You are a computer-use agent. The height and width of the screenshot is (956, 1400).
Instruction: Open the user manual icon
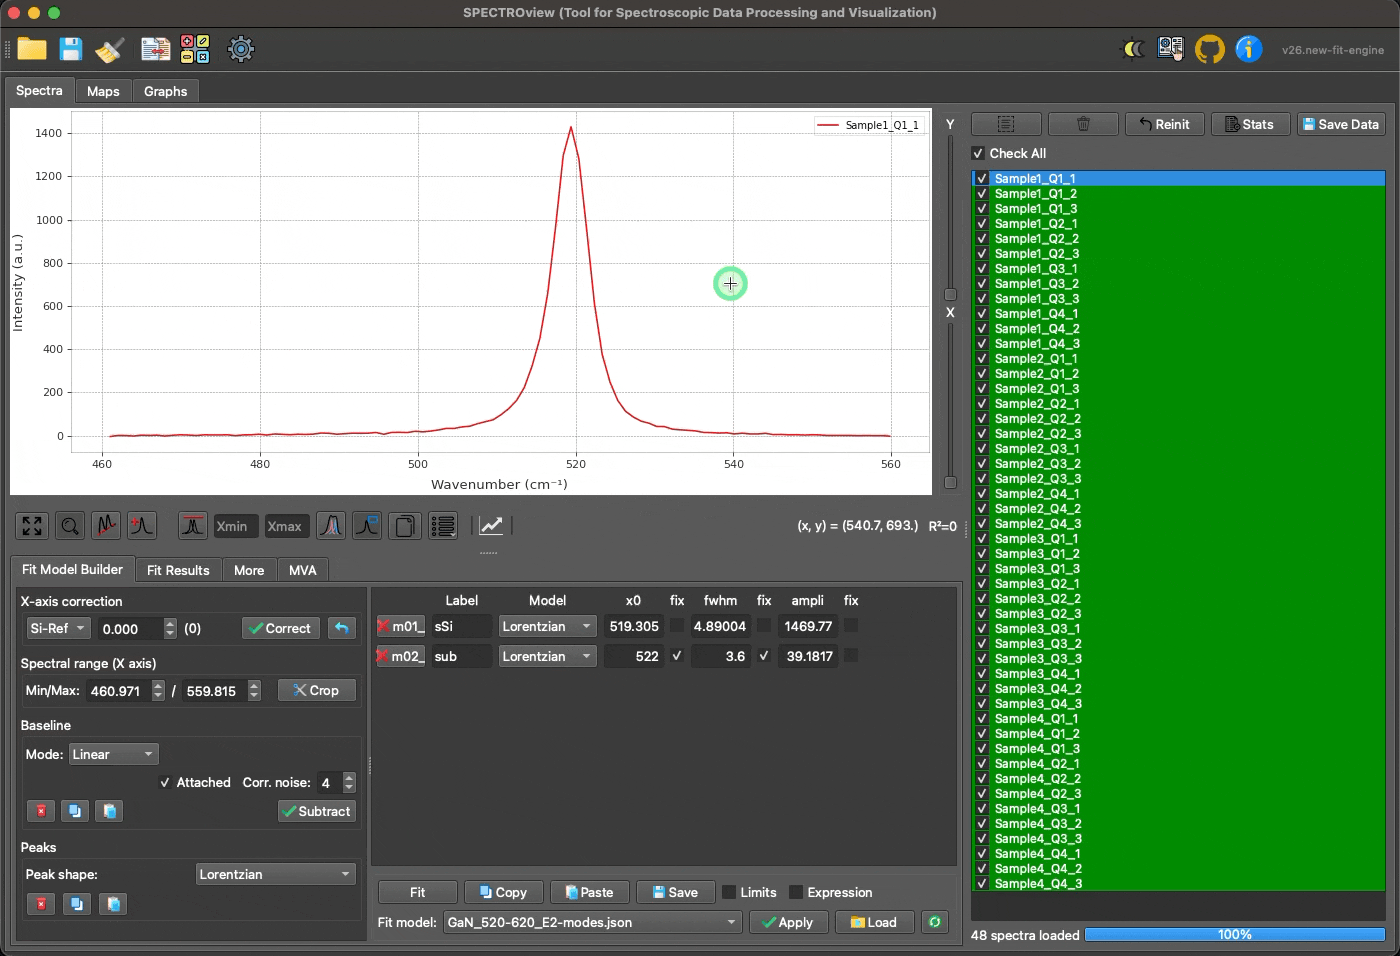(x=1171, y=49)
